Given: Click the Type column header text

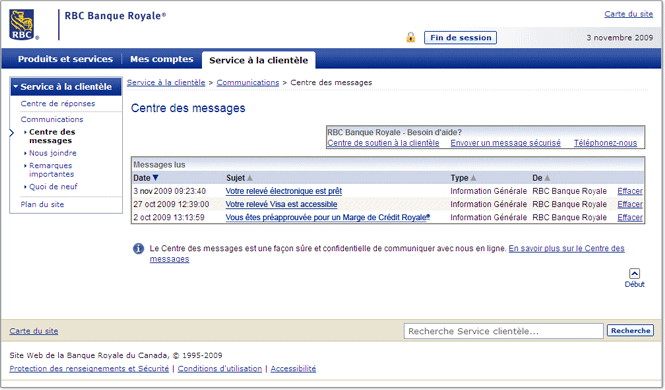Looking at the screenshot, I should click(459, 178).
